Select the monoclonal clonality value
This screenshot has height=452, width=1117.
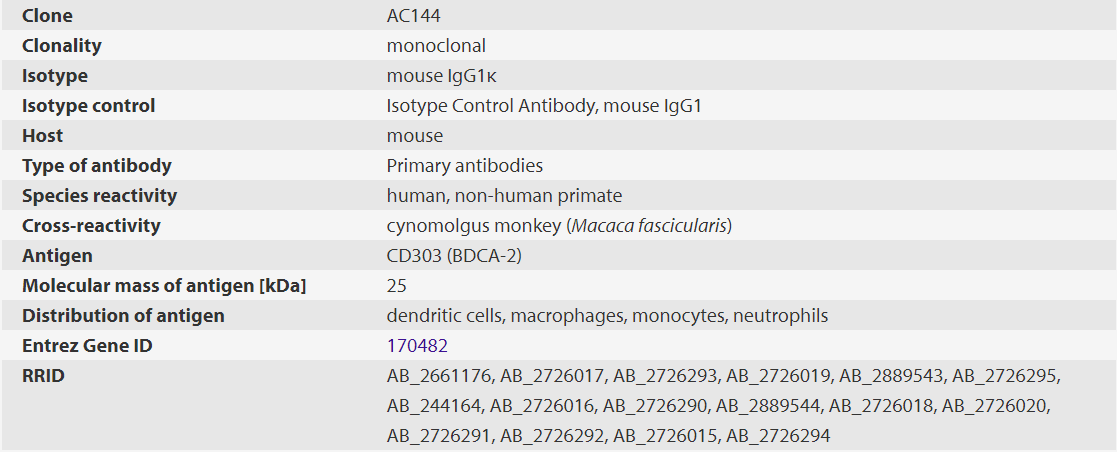point(436,46)
